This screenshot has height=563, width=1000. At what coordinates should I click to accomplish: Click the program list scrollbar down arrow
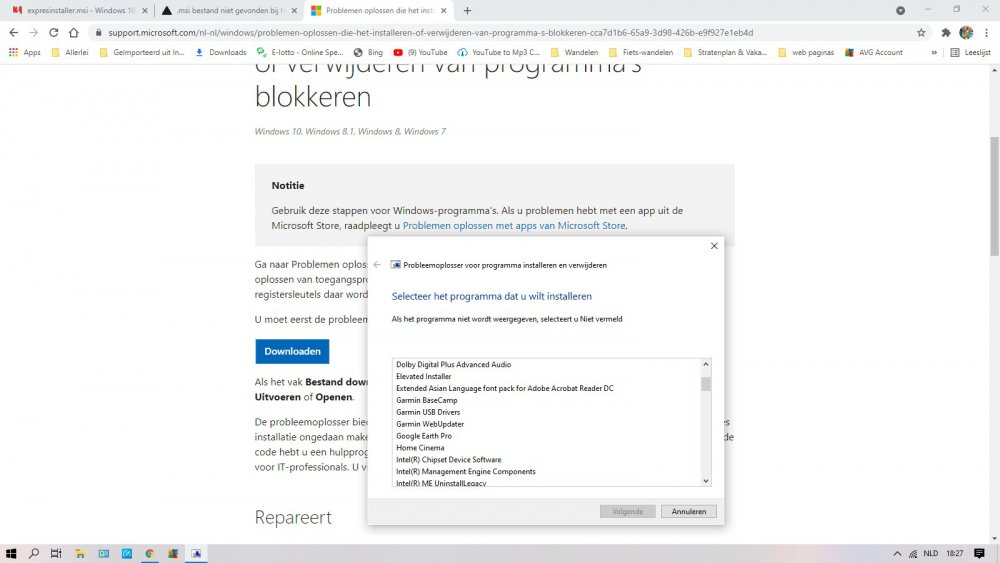tap(706, 481)
